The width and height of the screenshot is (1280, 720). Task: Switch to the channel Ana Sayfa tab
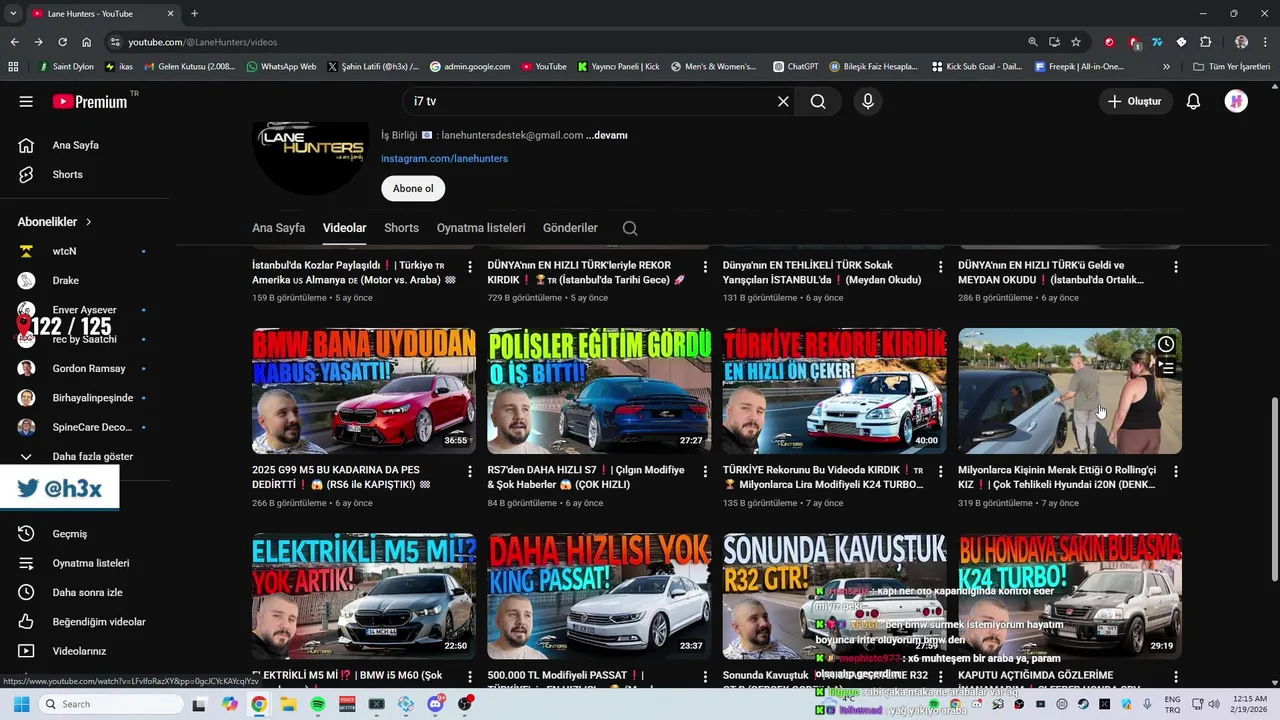[x=278, y=228]
